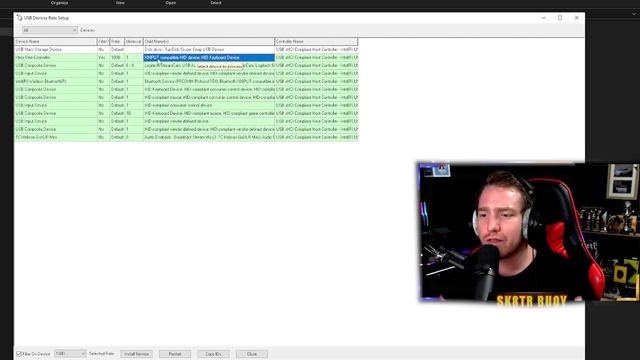Screen dimensions: 640x360
Task: Click the Audio Endpoint Broadcast Stream Mix cell
Action: [x=209, y=137]
